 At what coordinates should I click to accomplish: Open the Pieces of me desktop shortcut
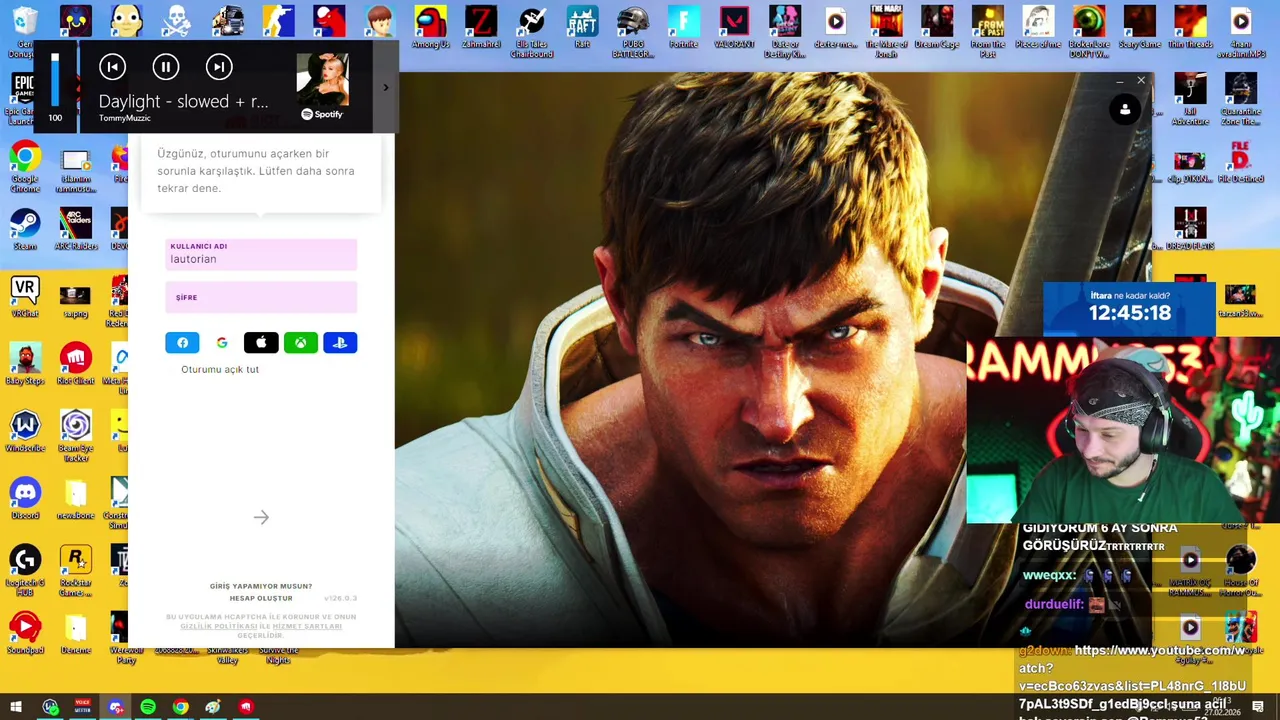click(1038, 27)
